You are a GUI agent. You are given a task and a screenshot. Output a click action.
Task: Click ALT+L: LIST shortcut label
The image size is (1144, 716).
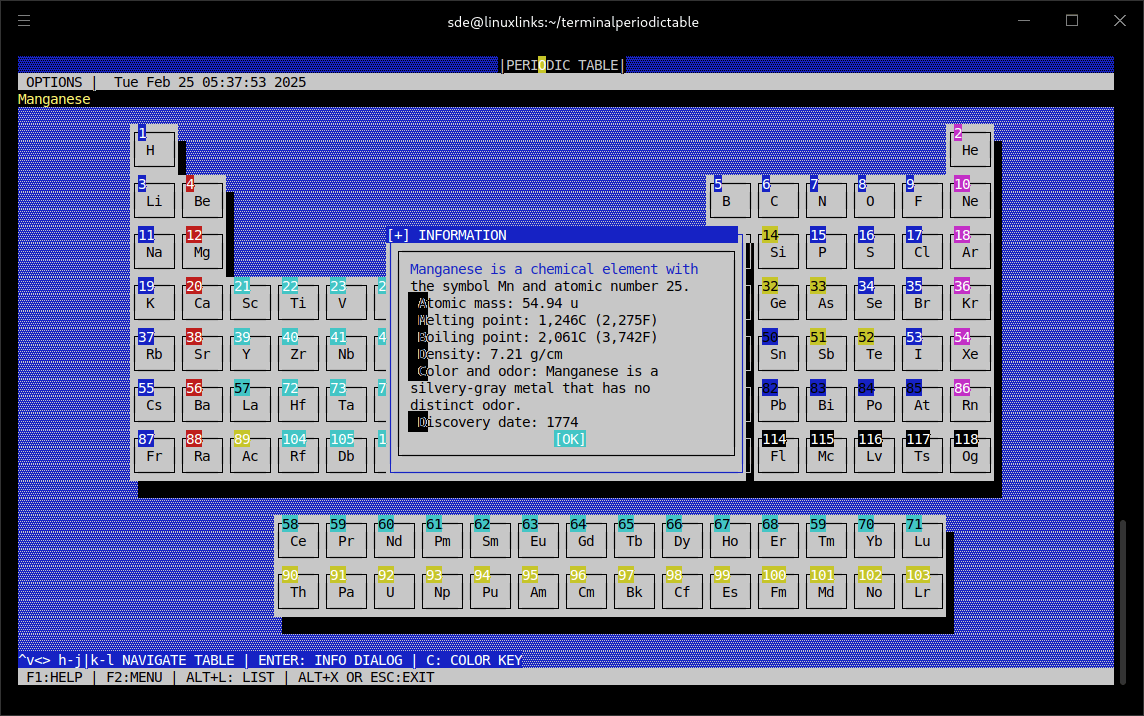tap(230, 677)
